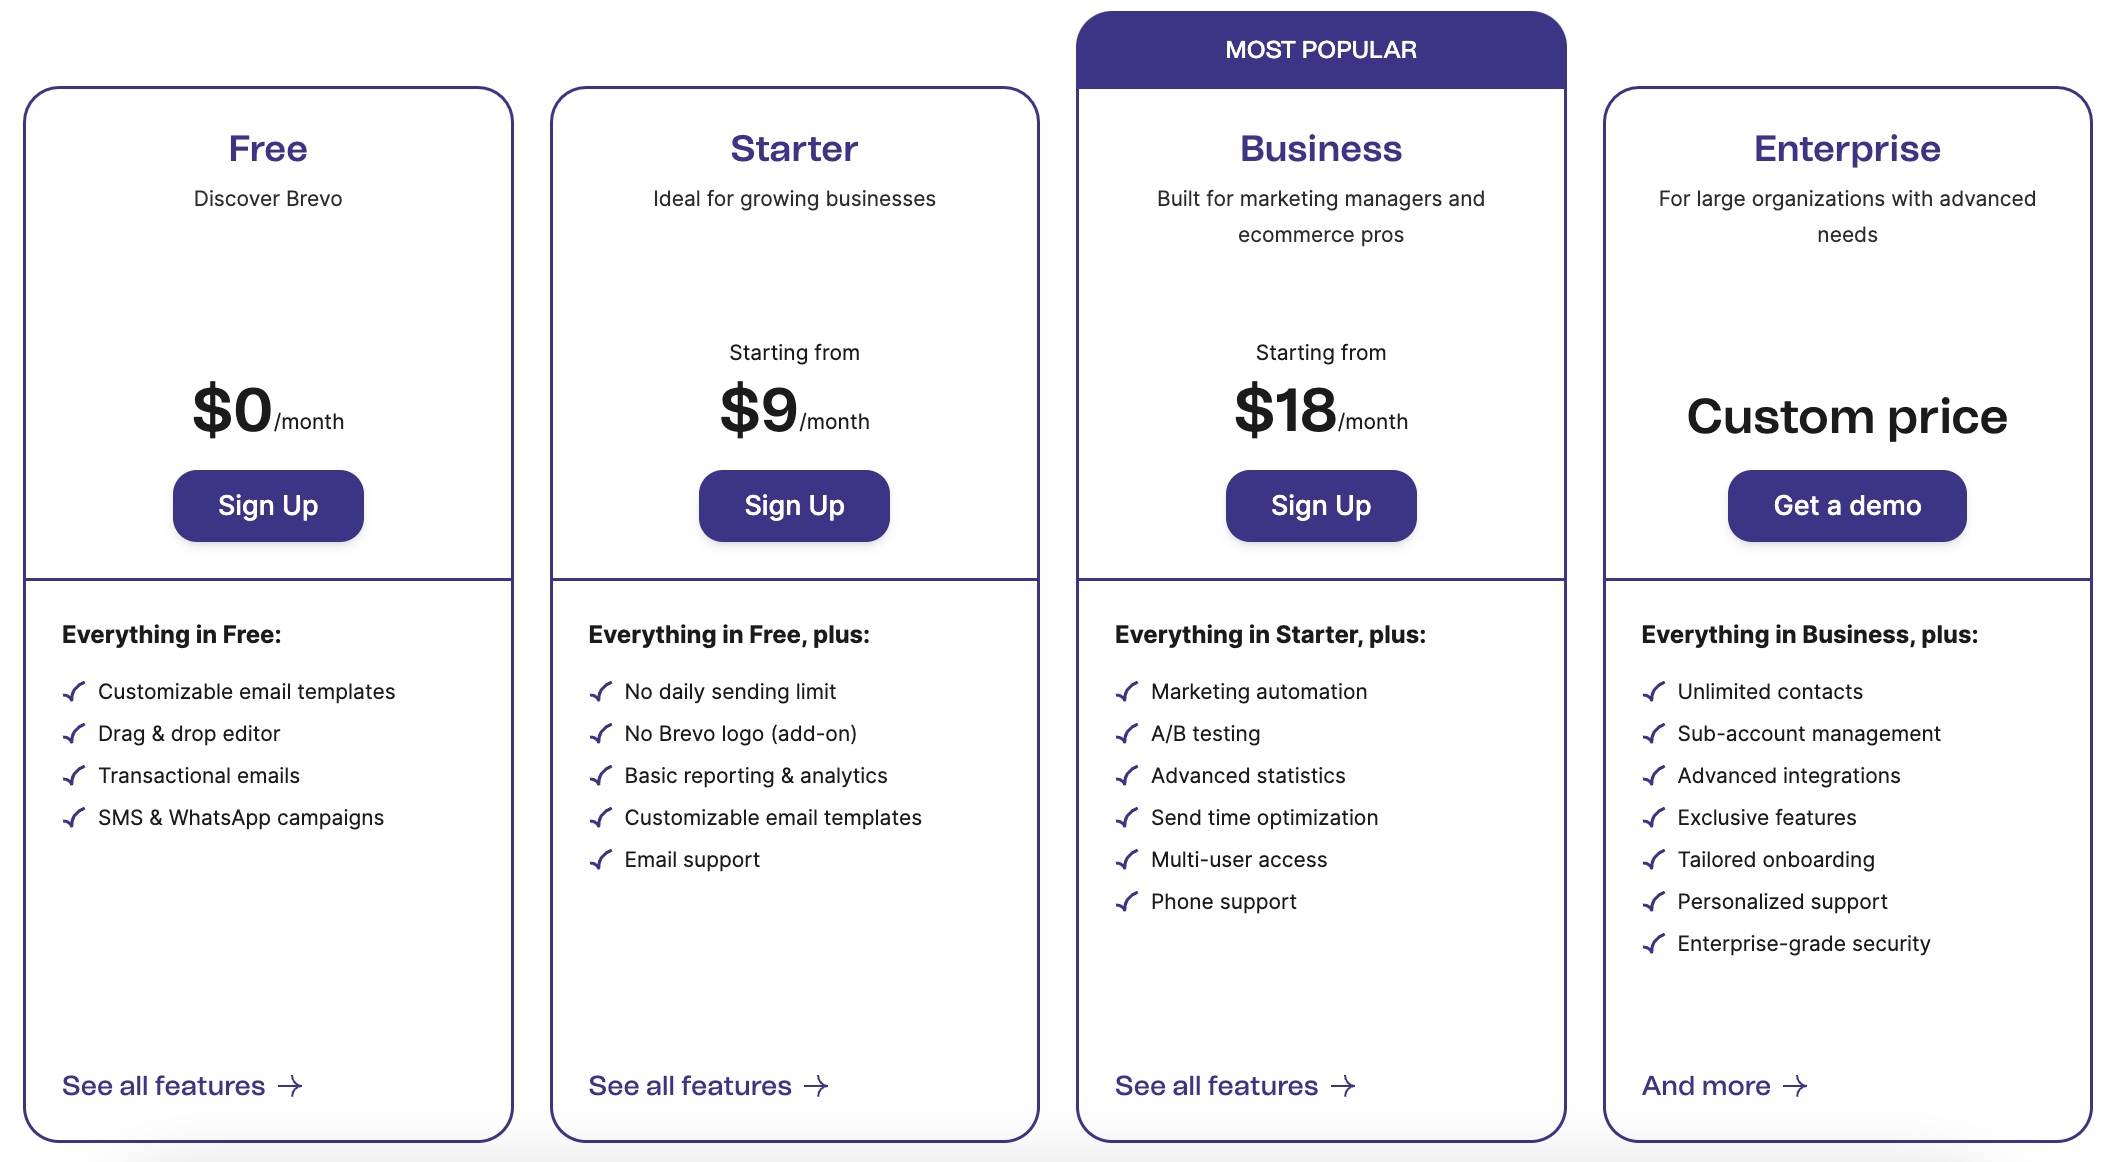
Task: Follow the And more link for Enterprise
Action: (1706, 1086)
